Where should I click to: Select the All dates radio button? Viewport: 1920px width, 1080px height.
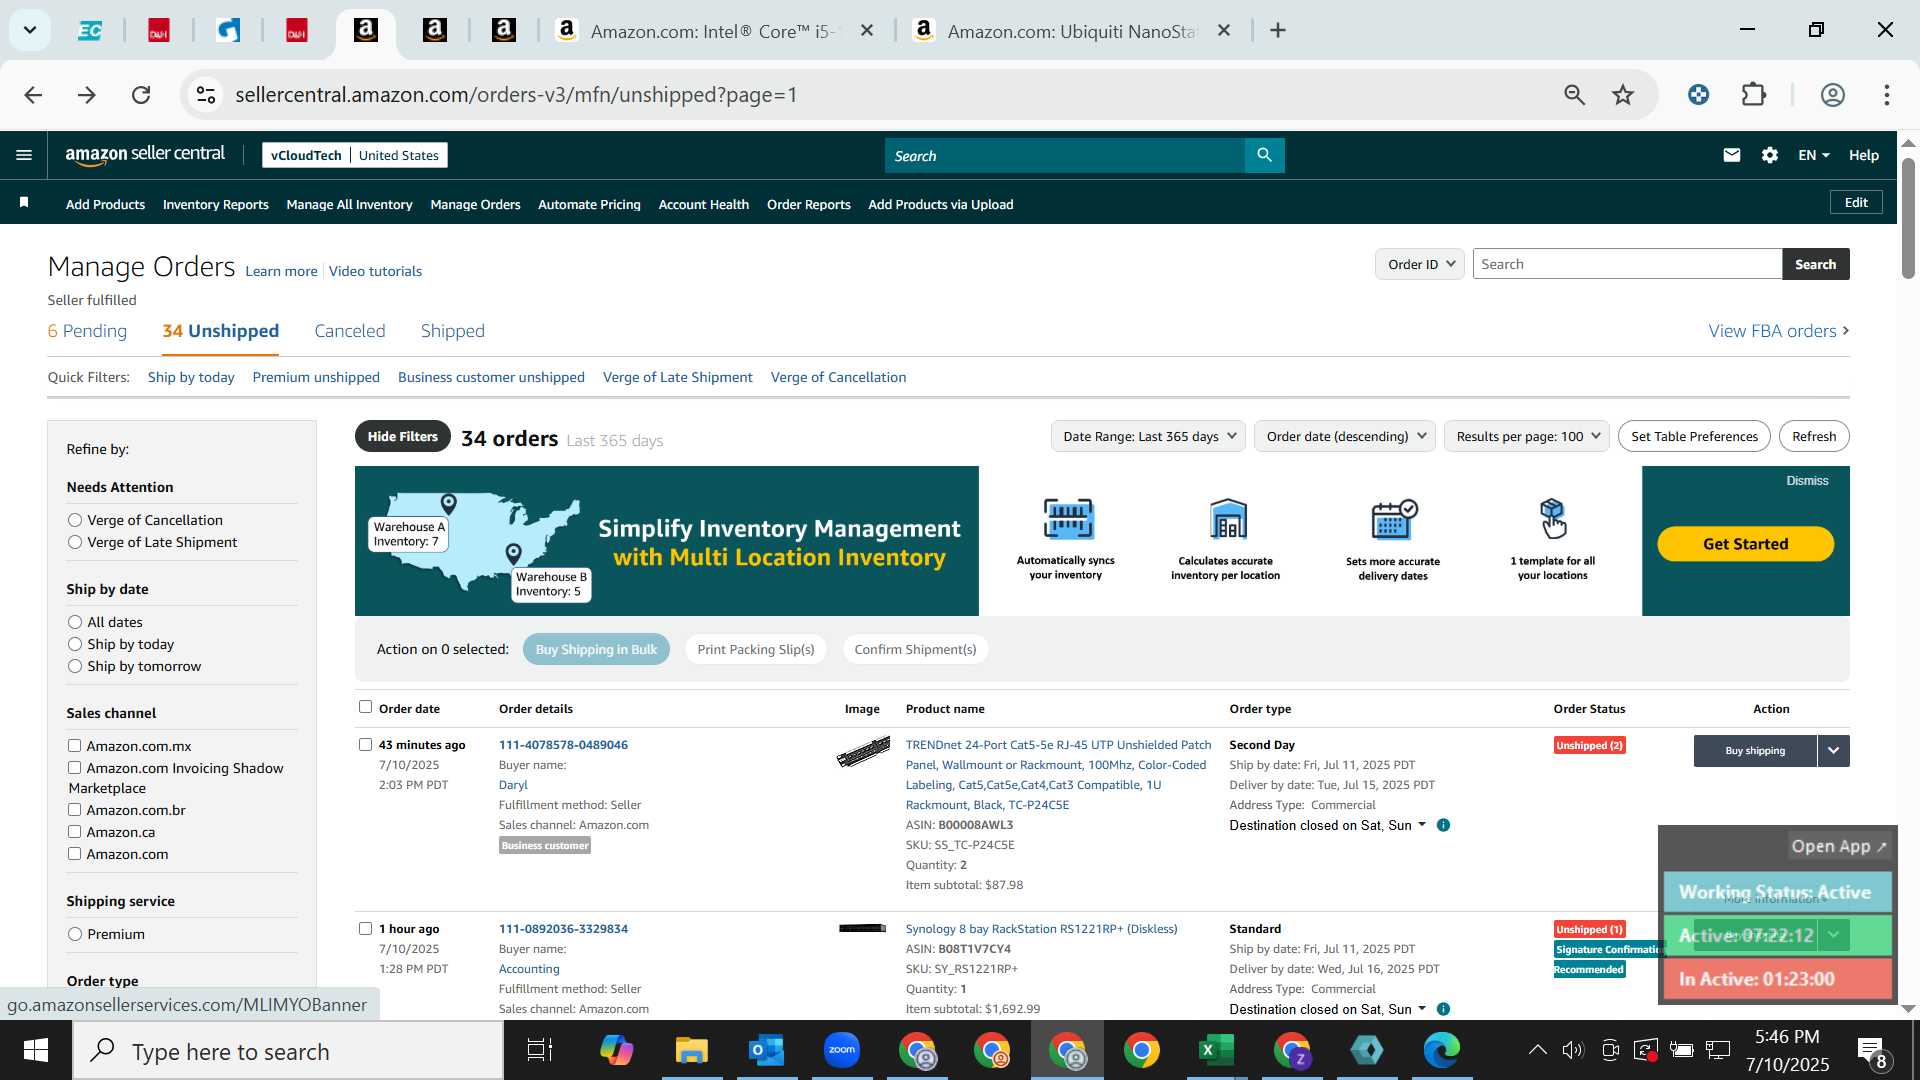(x=75, y=622)
